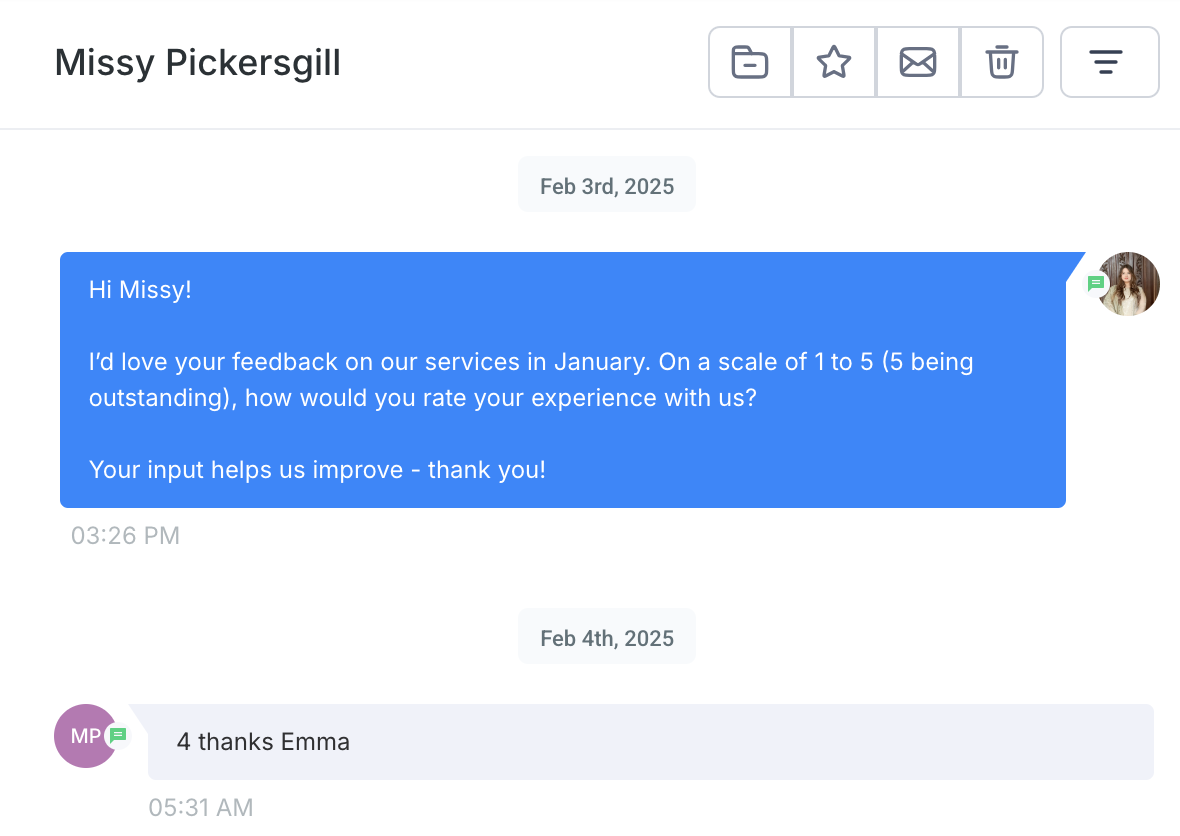Click the "Your input helps us improve" line
The width and height of the screenshot is (1180, 836).
[317, 469]
